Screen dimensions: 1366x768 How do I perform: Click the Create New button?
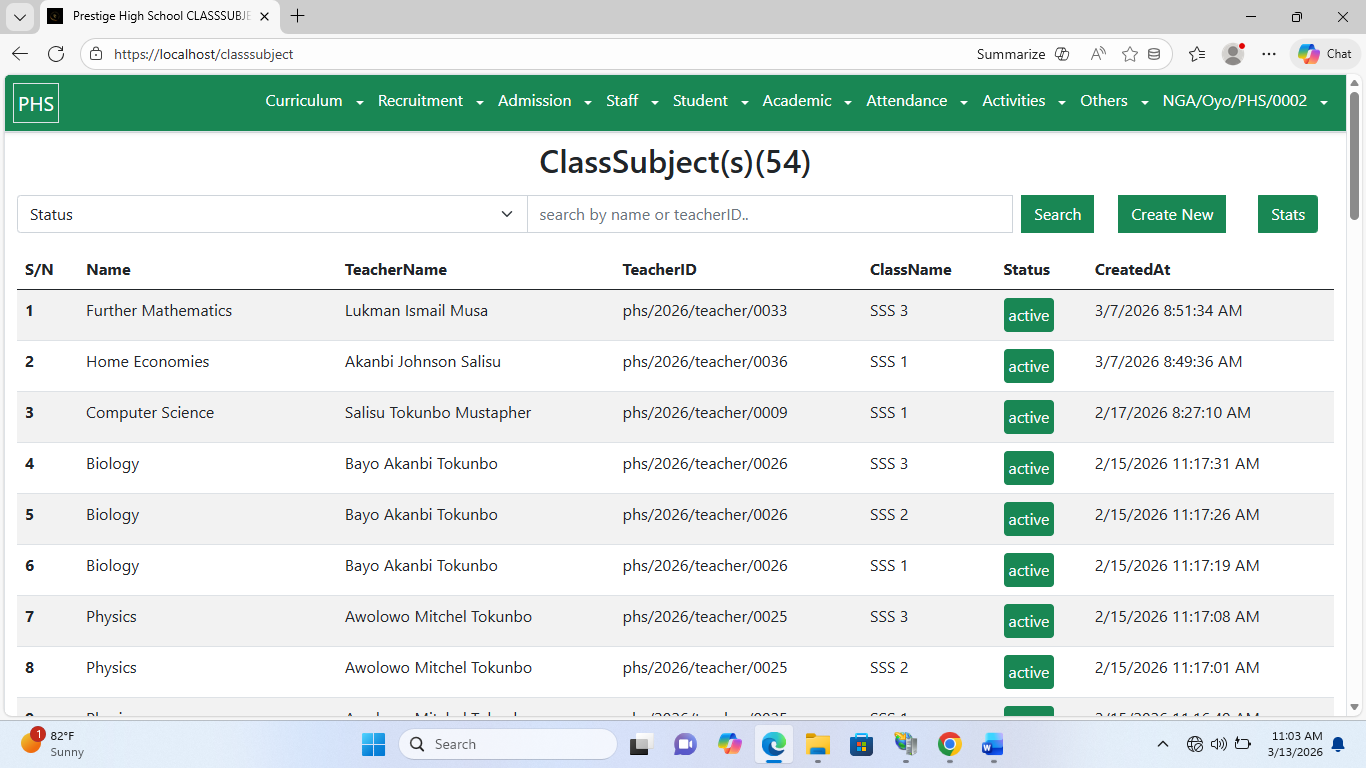(x=1171, y=214)
